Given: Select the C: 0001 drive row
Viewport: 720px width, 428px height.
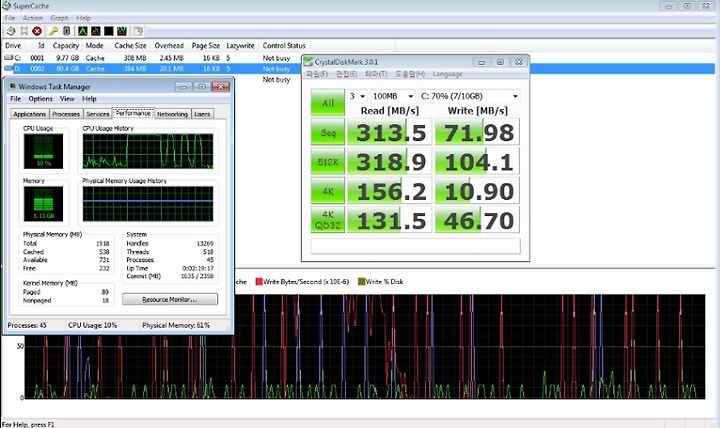Looking at the screenshot, I should (x=152, y=58).
